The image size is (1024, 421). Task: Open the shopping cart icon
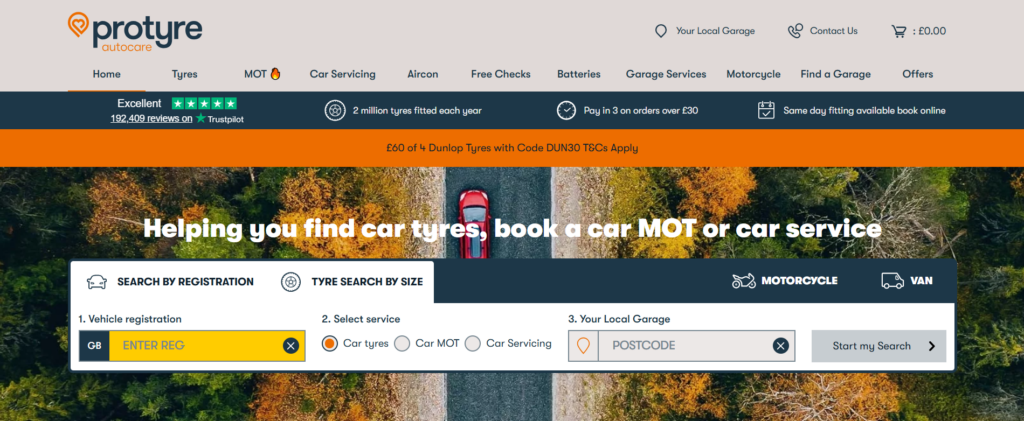click(899, 31)
